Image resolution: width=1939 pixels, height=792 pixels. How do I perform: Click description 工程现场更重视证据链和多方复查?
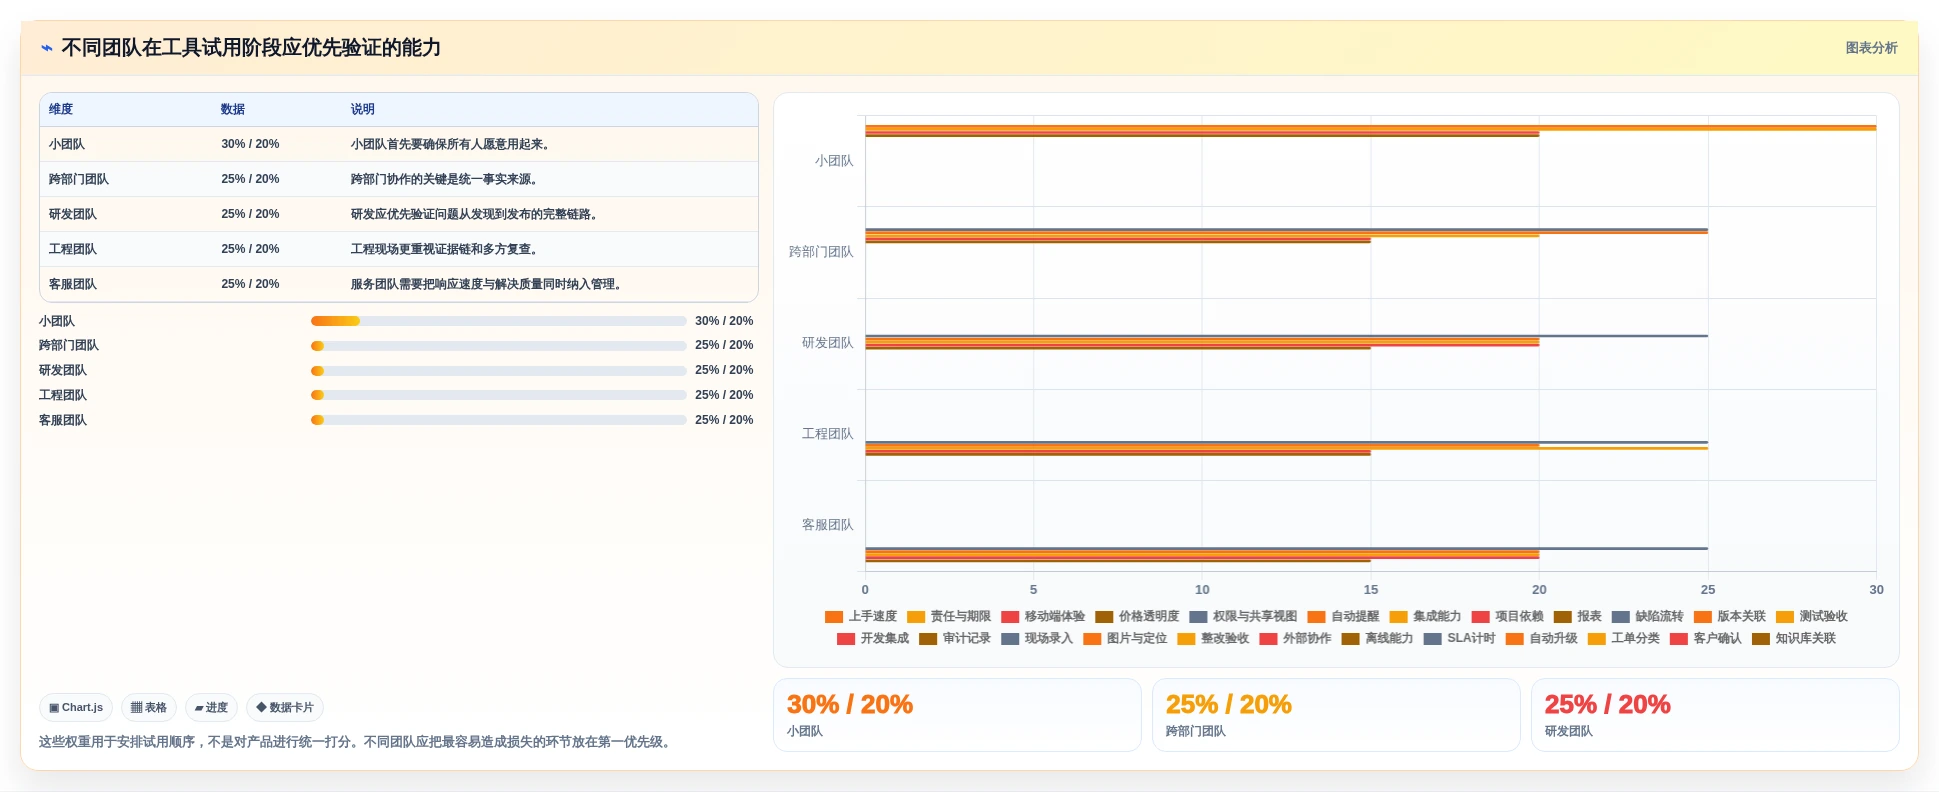pos(444,249)
